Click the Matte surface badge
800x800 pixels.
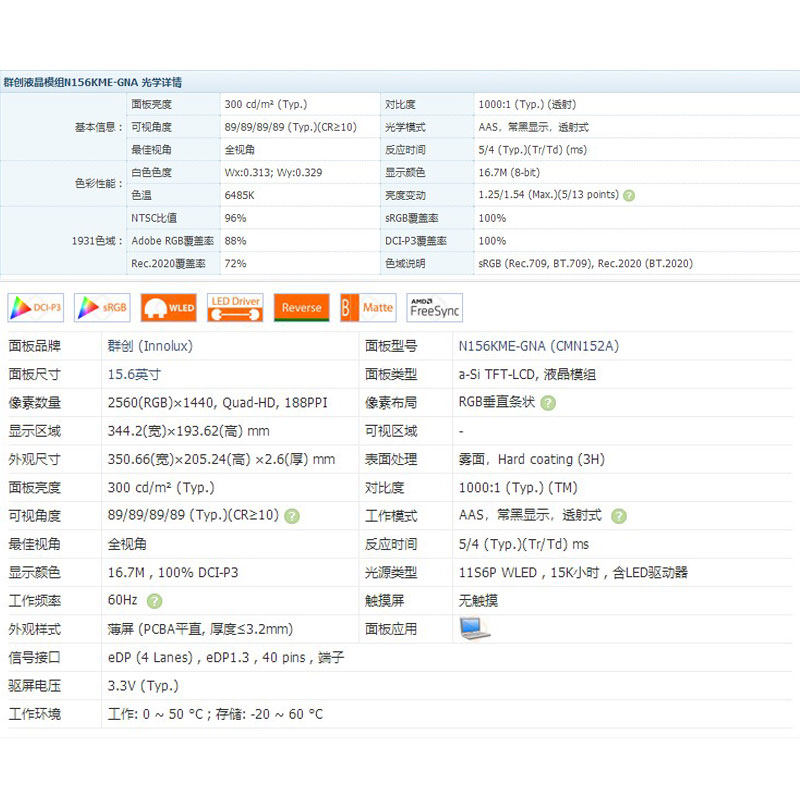click(x=368, y=308)
